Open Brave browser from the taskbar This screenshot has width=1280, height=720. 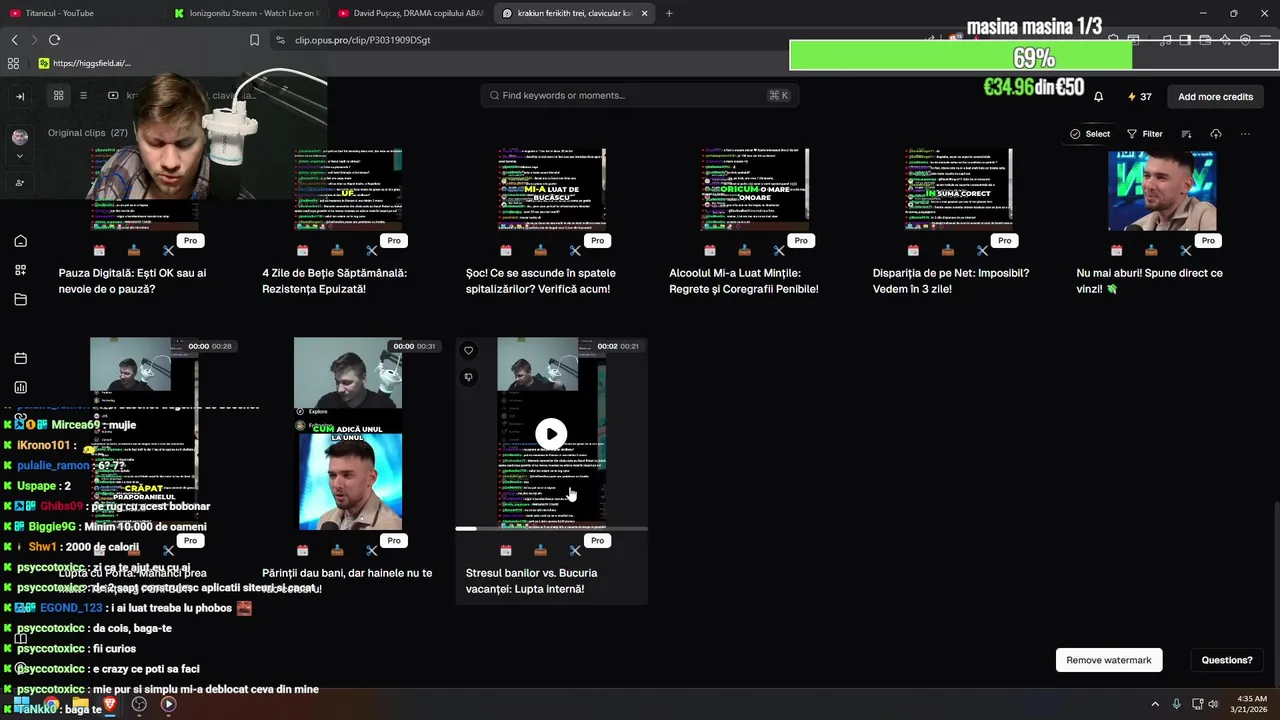click(x=110, y=704)
